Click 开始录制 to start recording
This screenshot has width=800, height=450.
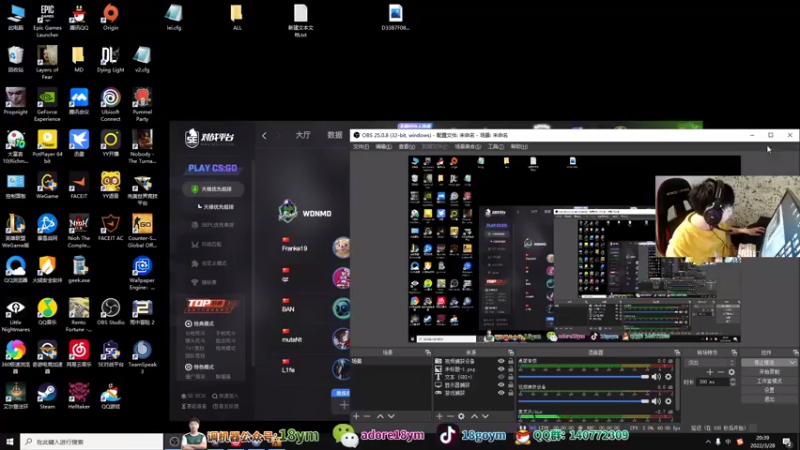(769, 372)
